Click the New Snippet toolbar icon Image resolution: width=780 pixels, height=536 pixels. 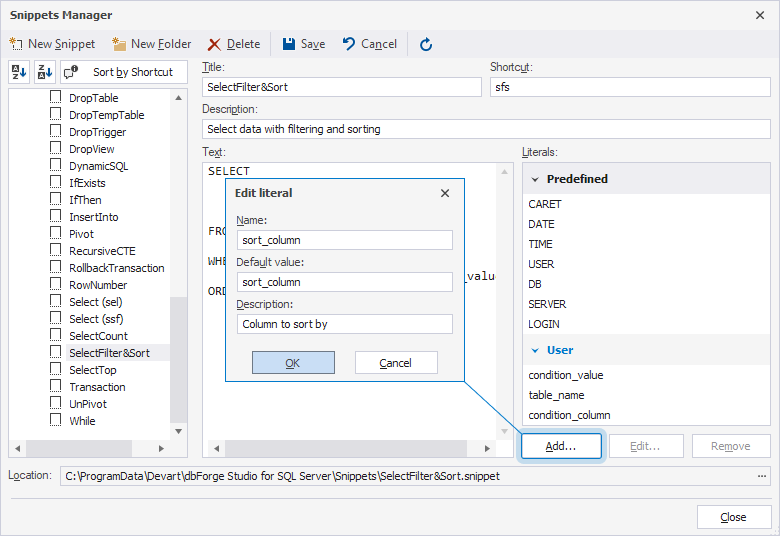(x=17, y=44)
